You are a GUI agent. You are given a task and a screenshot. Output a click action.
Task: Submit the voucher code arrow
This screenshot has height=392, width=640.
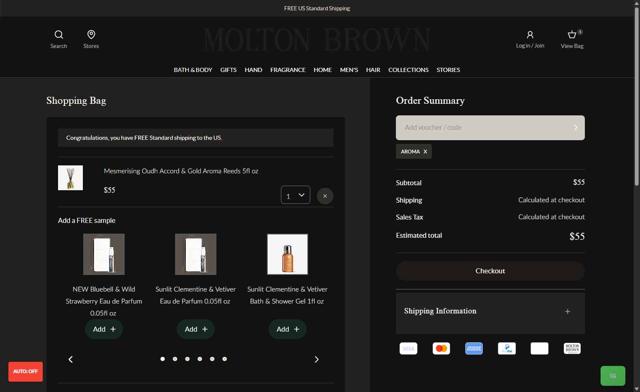[x=576, y=127]
